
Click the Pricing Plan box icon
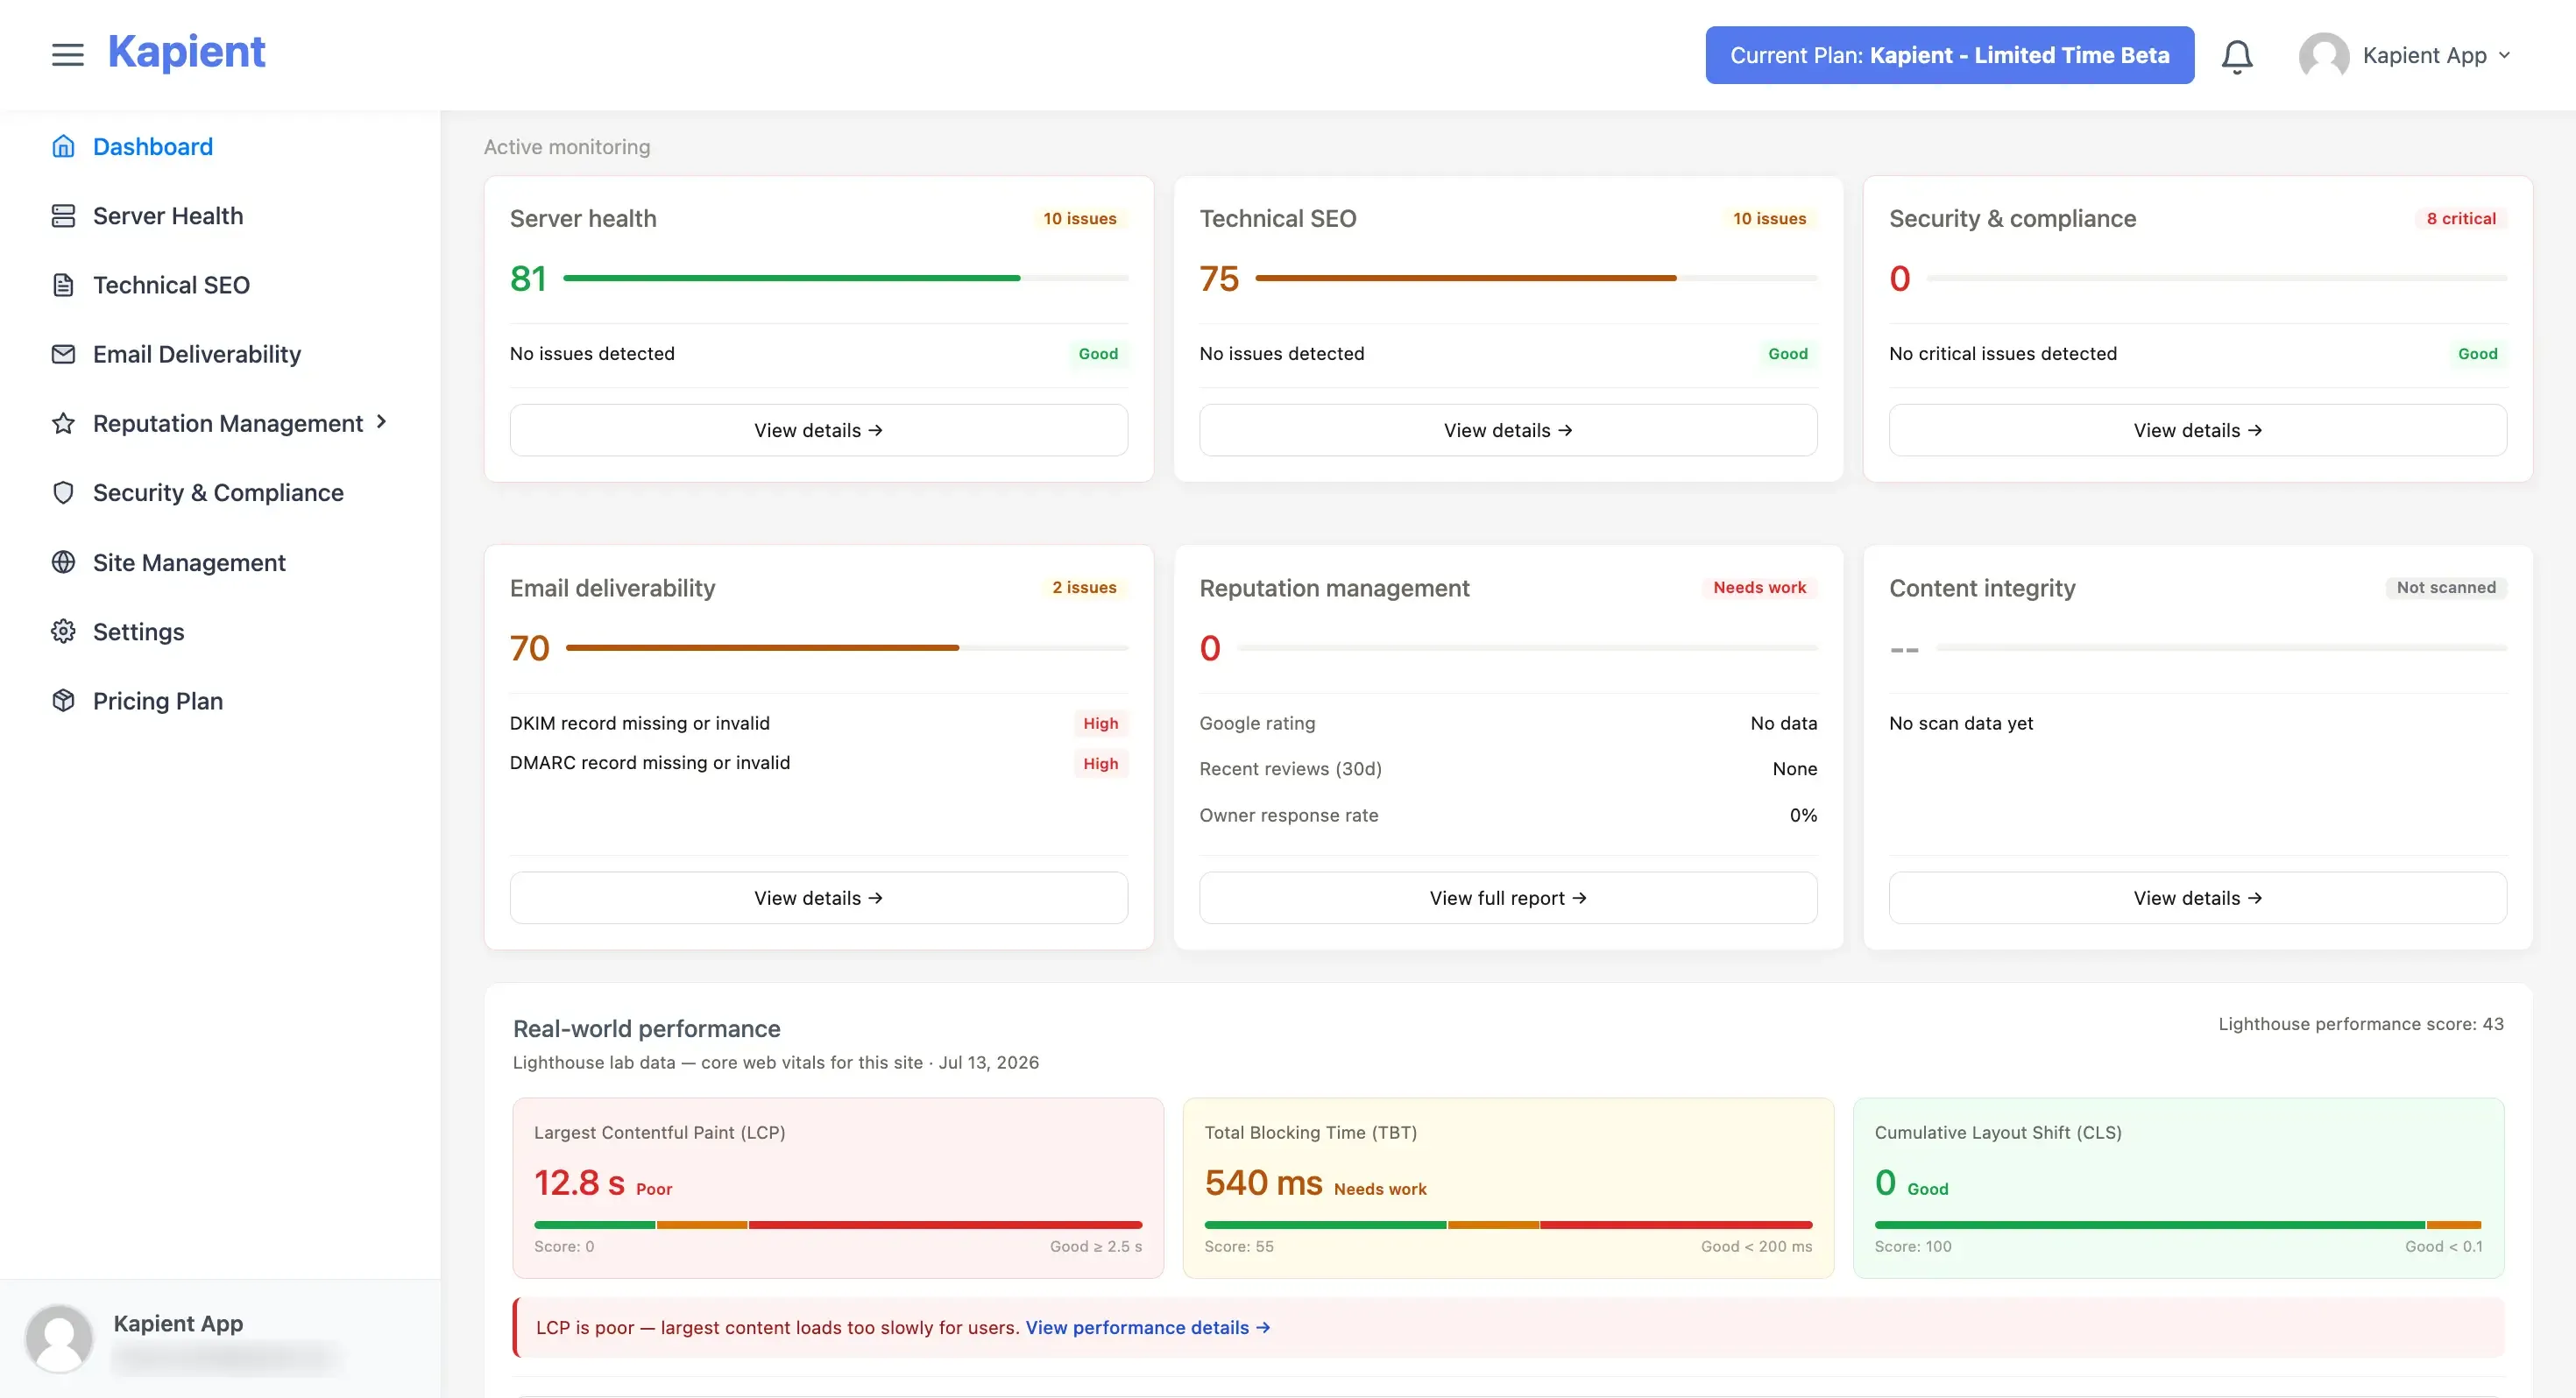(63, 701)
